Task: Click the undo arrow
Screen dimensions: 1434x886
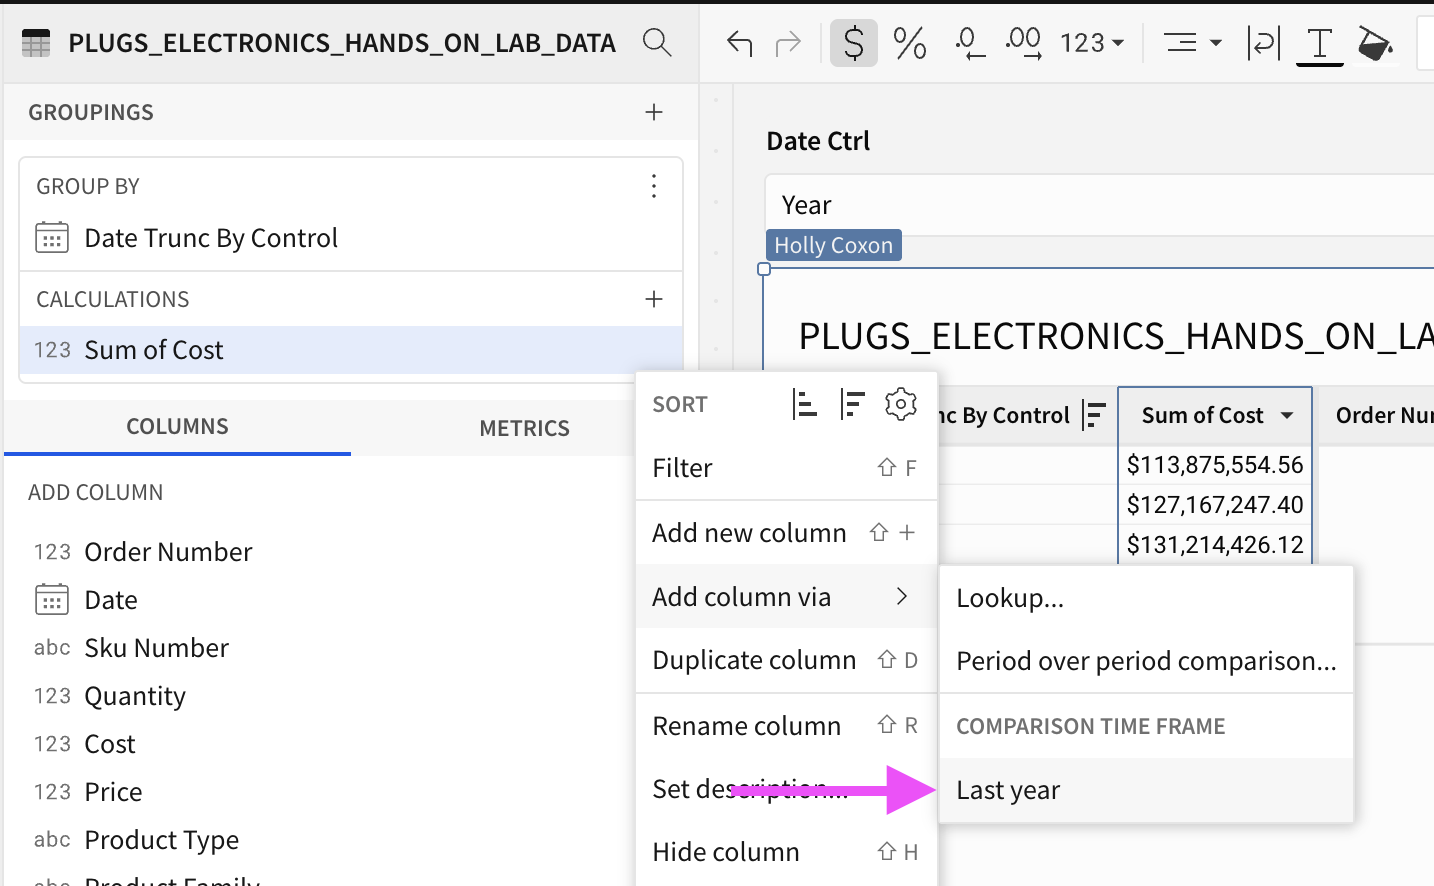Action: 739,43
